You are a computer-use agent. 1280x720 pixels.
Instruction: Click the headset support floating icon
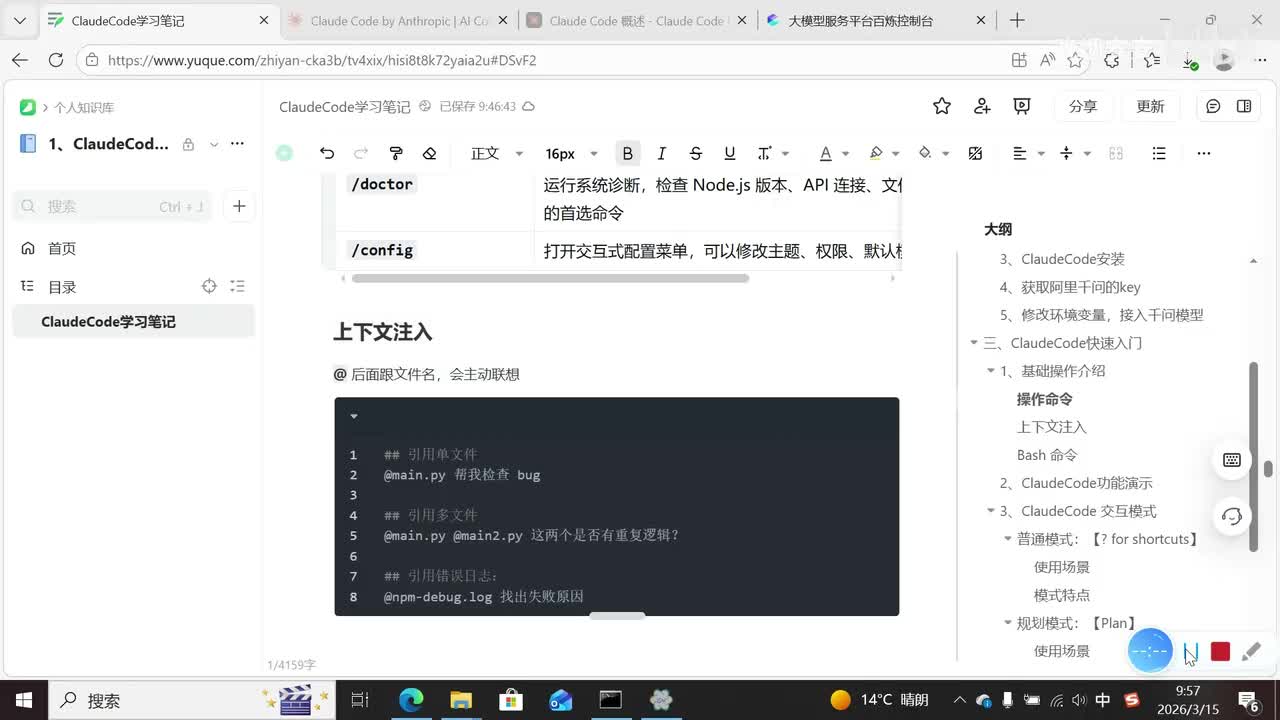1232,516
